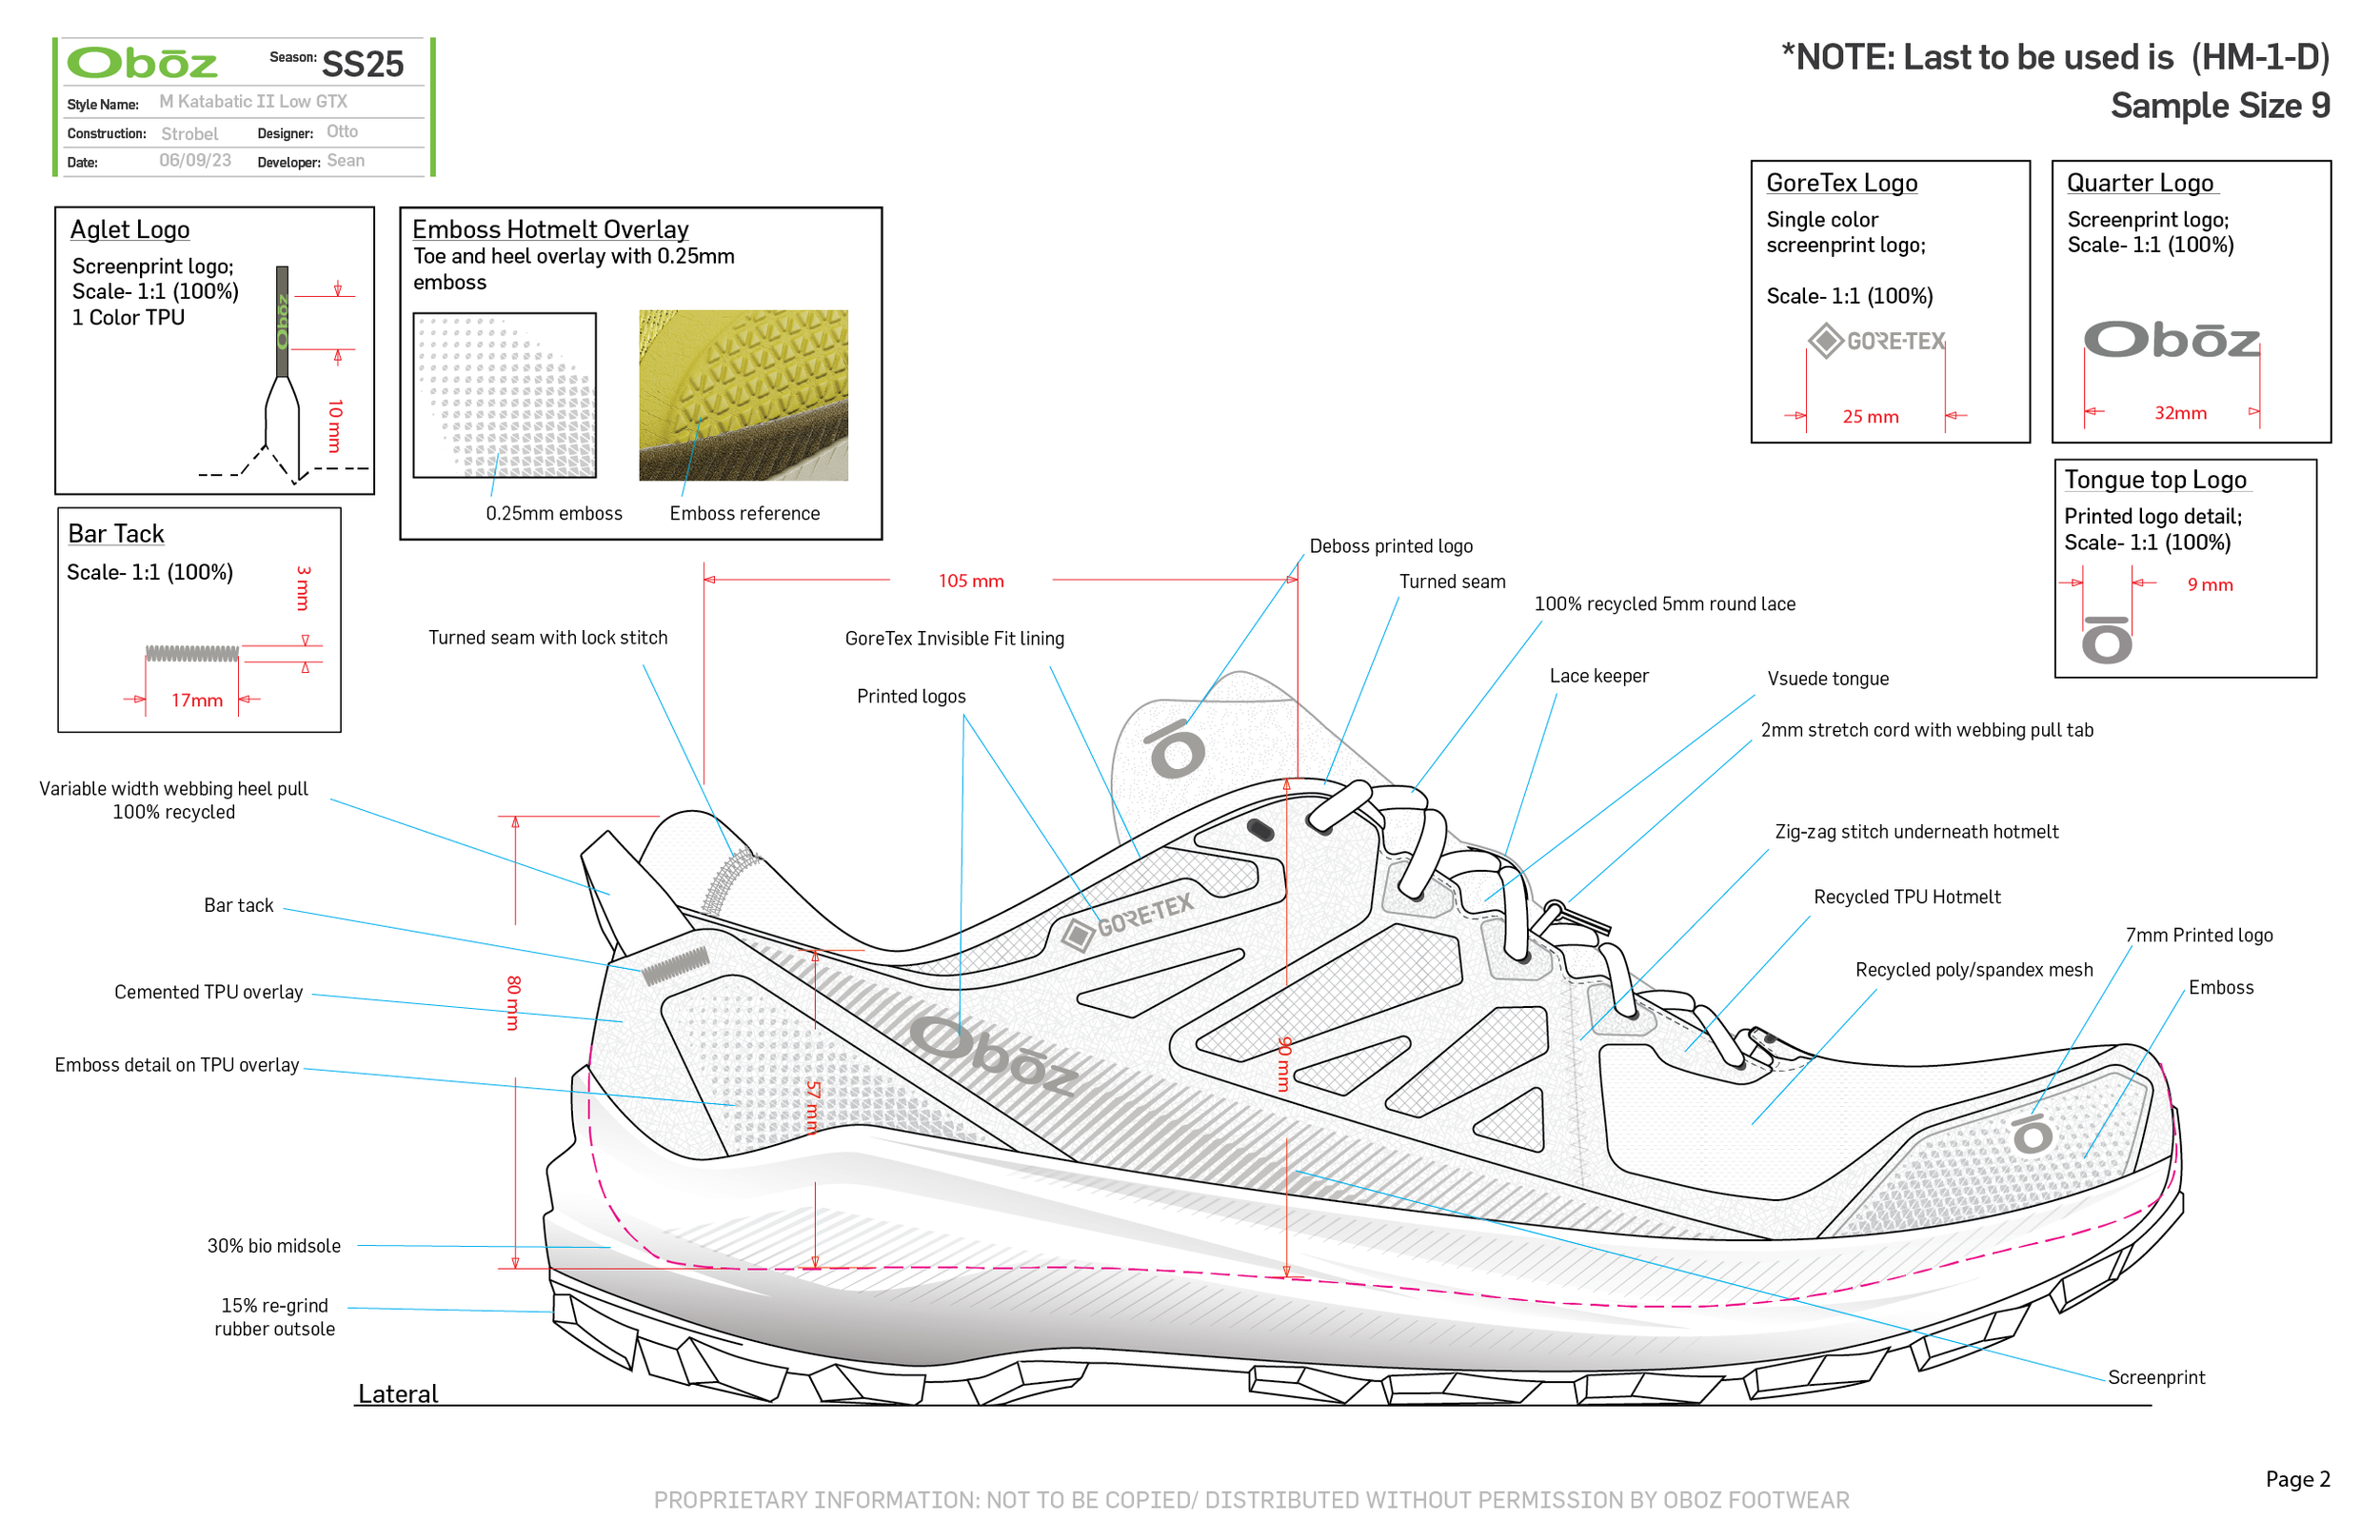Click the 'Page 2' page number
This screenshot has height=1540, width=2380.
pos(2297,1479)
